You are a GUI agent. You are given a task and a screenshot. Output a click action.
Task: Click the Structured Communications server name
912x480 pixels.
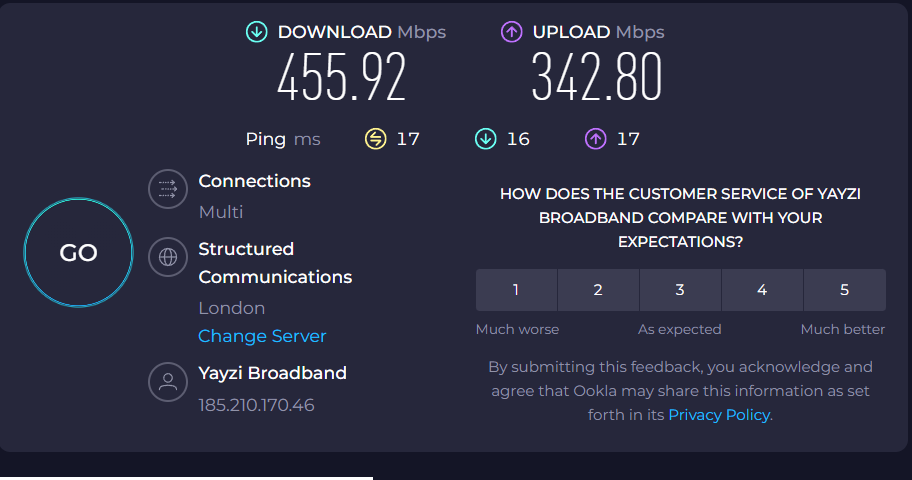[275, 263]
